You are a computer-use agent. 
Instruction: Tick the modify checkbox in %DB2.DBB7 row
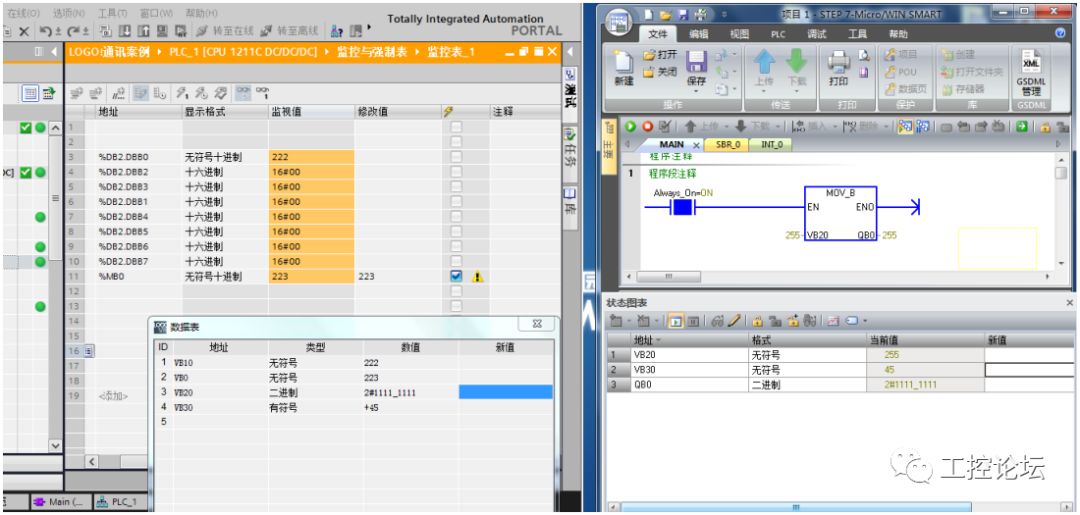(x=456, y=261)
